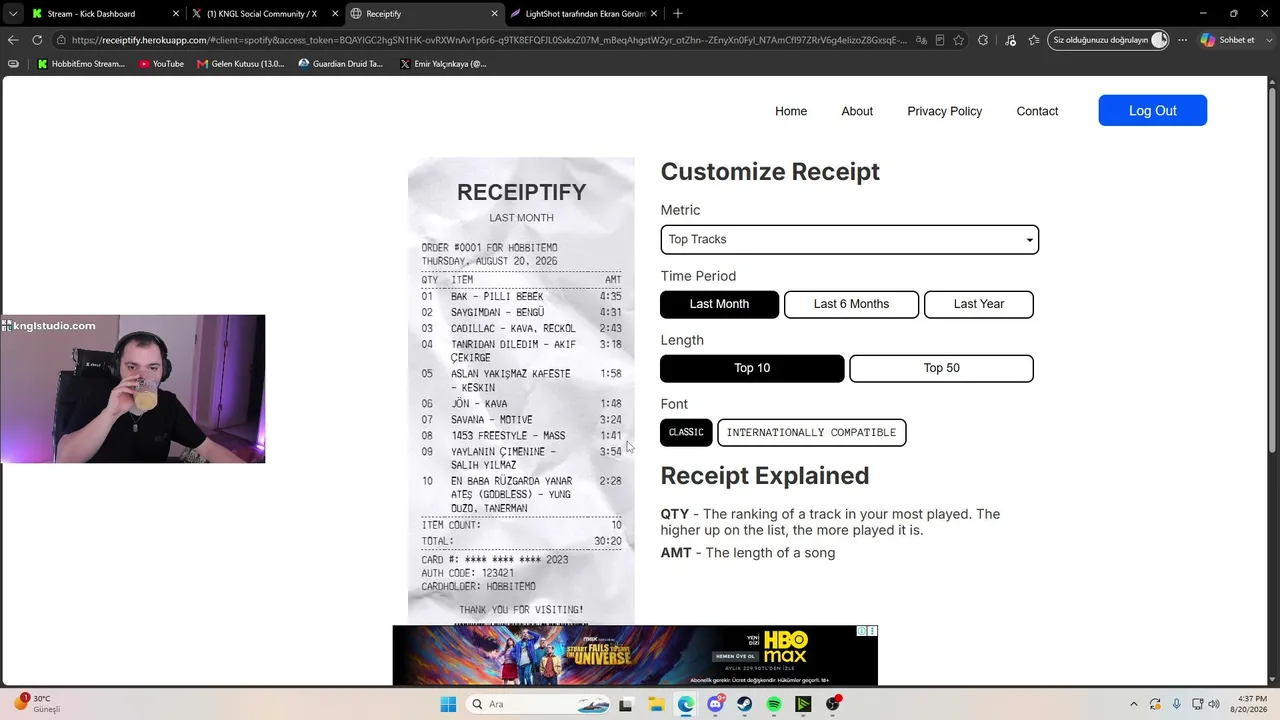Click the track '1453 FREESTYLE - MASS' on receipt

click(508, 436)
